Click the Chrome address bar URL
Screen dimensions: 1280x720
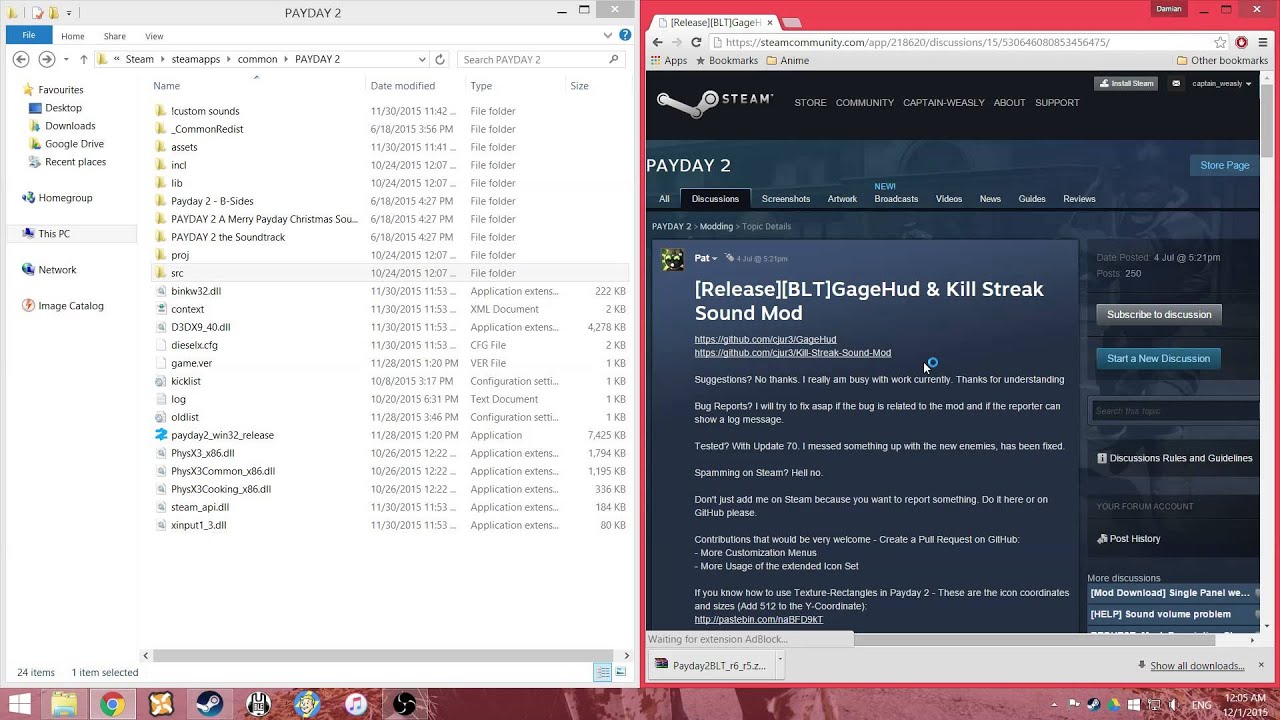point(917,42)
